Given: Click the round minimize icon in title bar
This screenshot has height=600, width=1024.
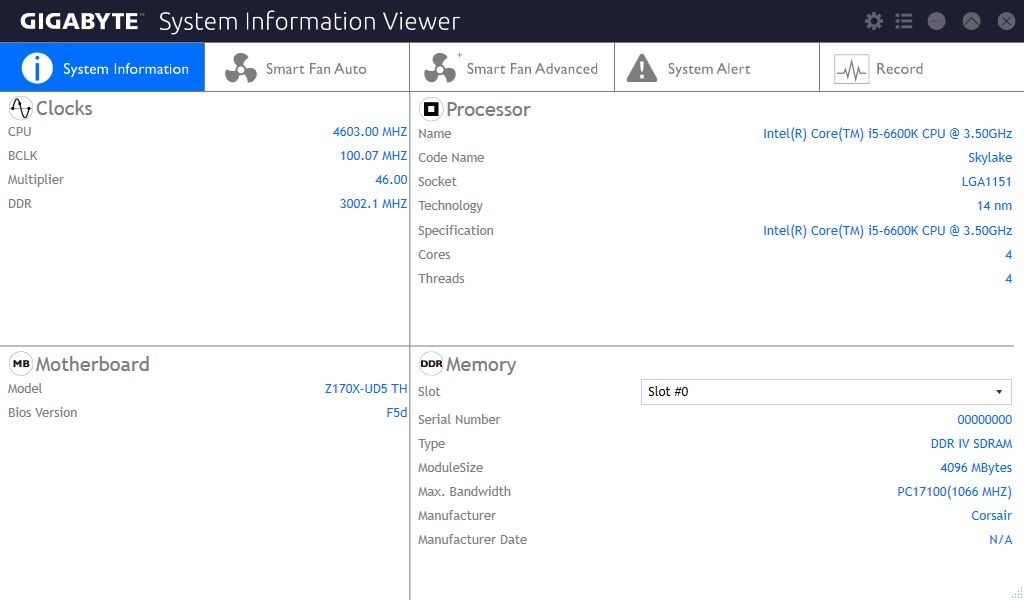Looking at the screenshot, I should click(936, 21).
